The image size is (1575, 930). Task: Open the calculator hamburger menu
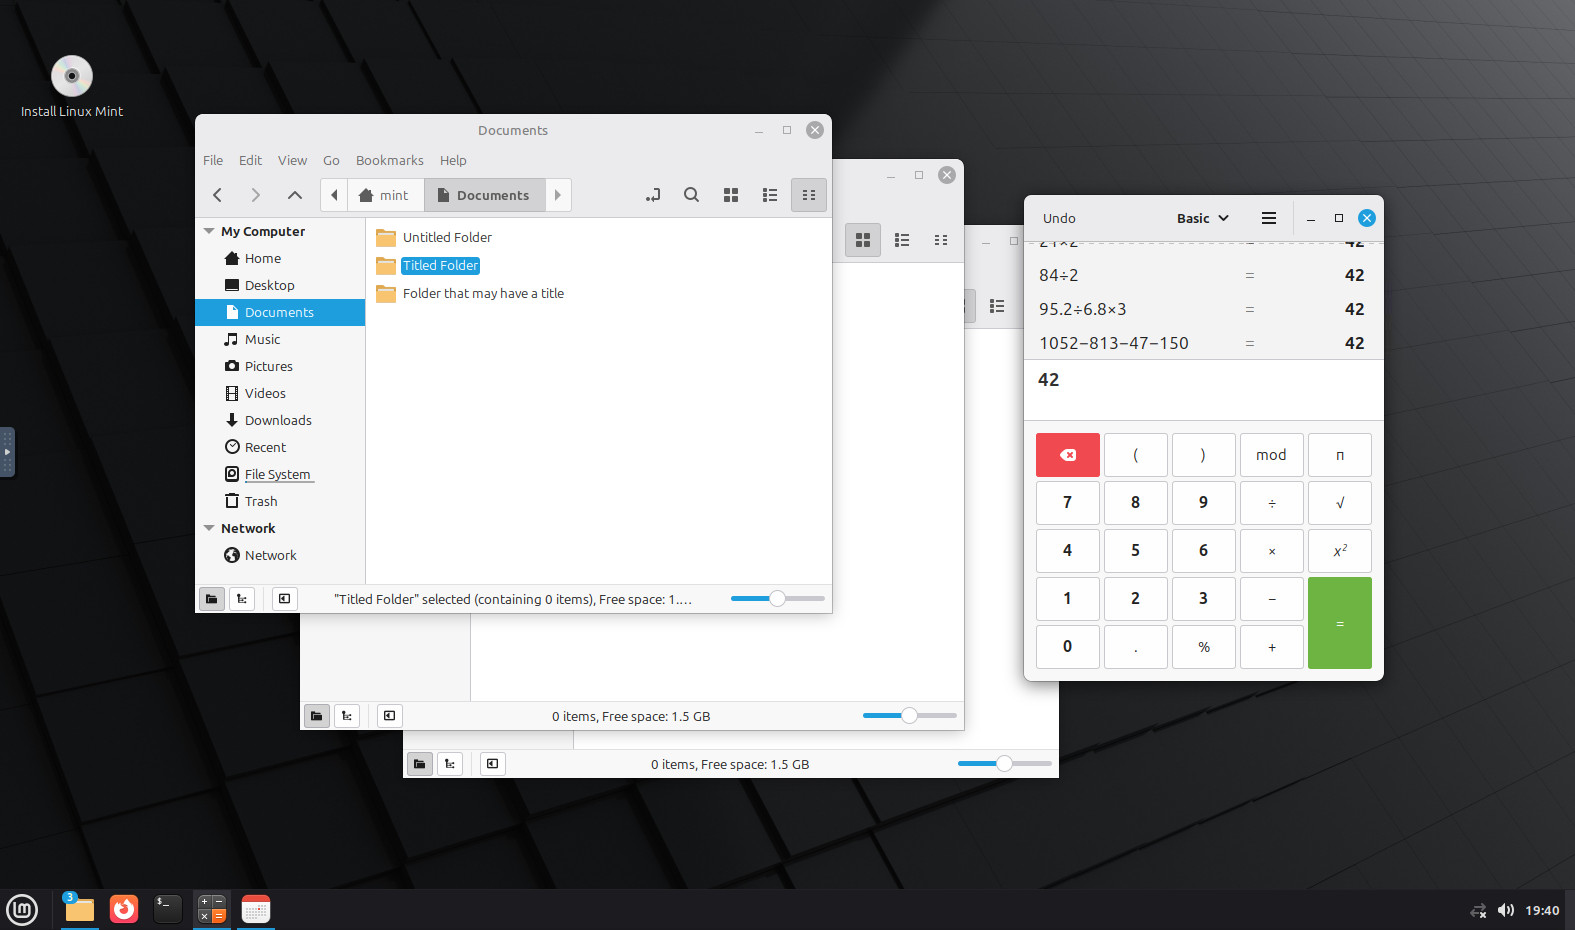click(x=1268, y=218)
